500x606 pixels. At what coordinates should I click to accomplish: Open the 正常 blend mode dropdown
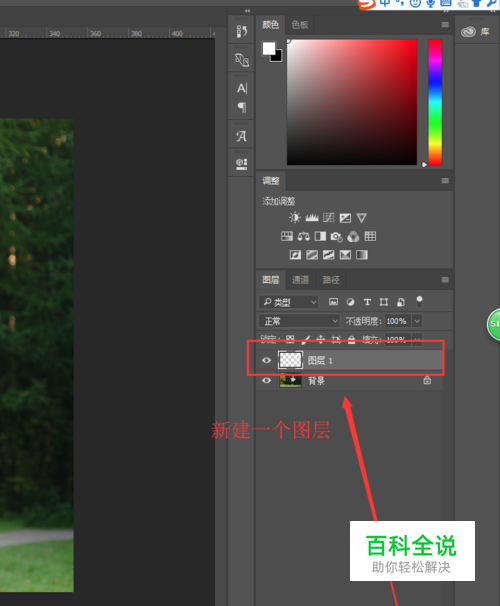[x=299, y=321]
